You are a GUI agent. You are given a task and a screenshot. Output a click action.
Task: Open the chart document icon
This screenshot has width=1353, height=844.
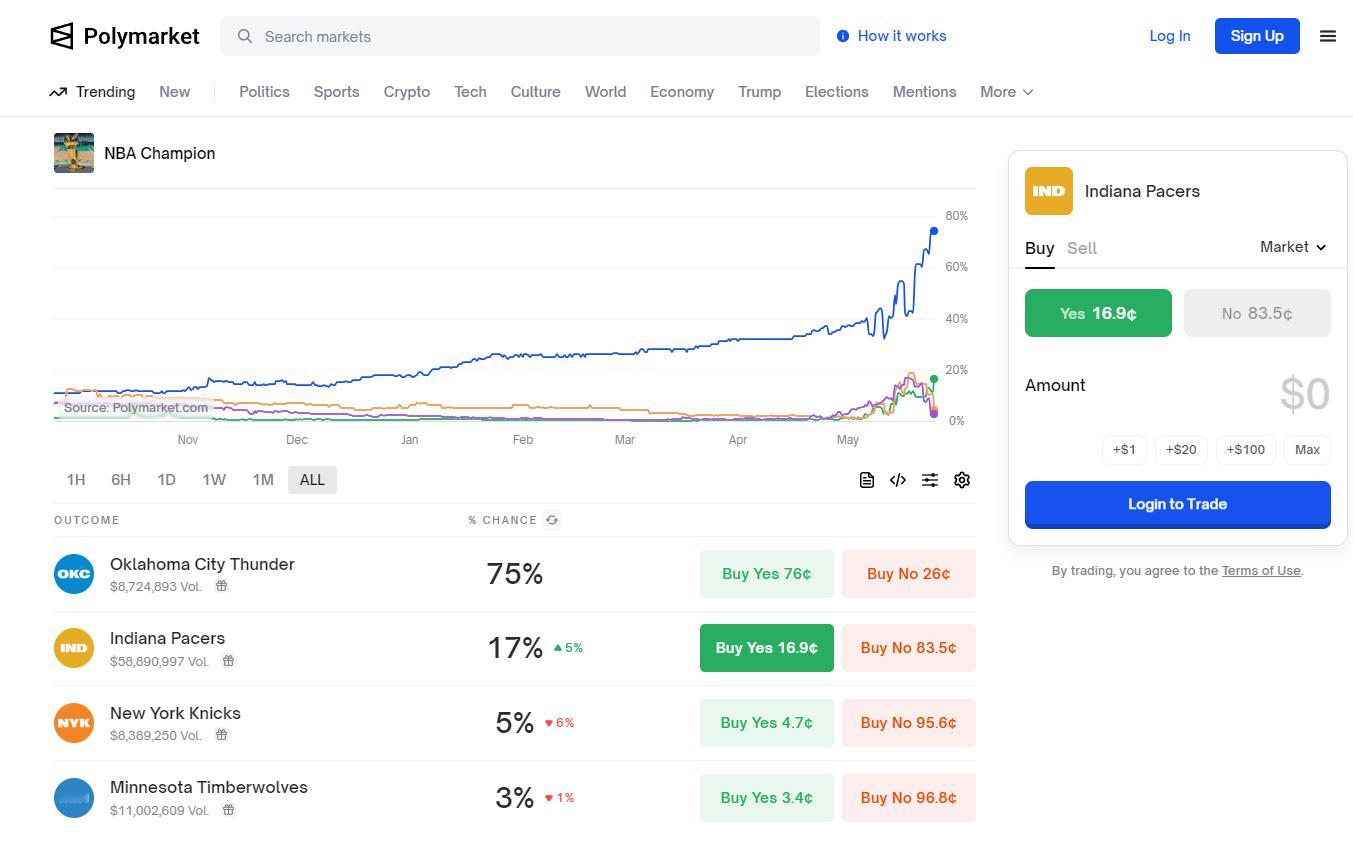coord(867,480)
